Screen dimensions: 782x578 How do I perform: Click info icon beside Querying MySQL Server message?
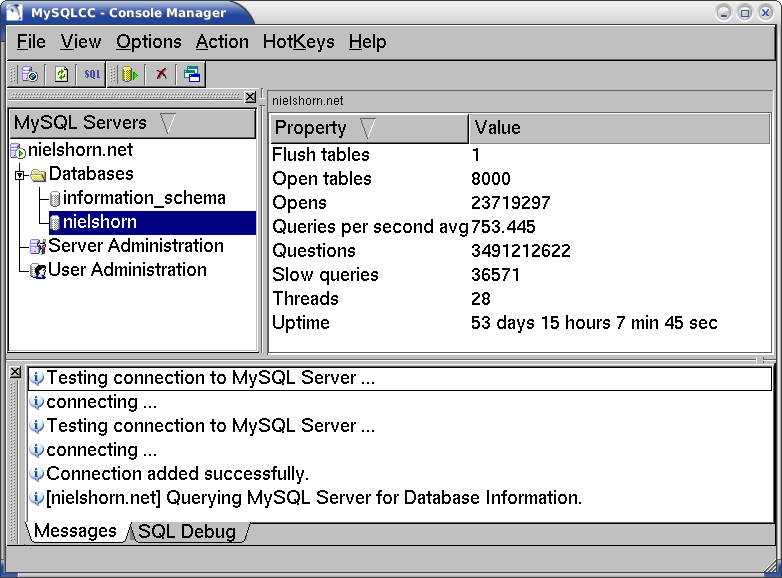(x=36, y=498)
